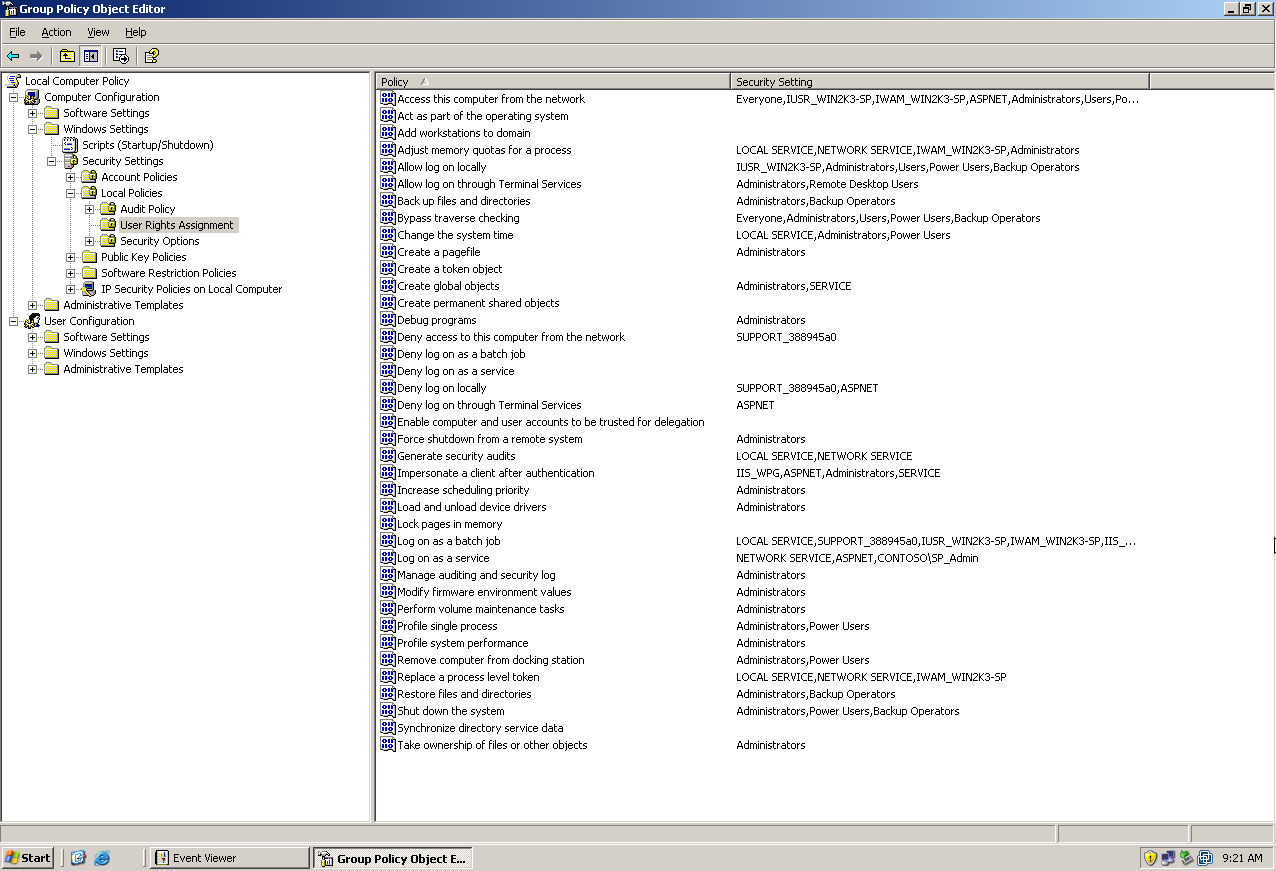Open the Help menu

(135, 32)
